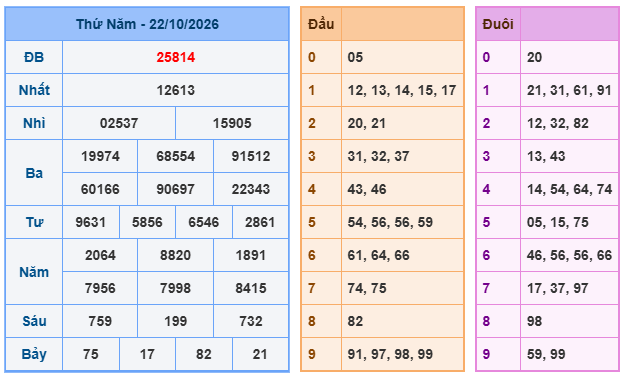Select the Sáu prize number 732
The width and height of the screenshot is (623, 375).
[x=251, y=321]
